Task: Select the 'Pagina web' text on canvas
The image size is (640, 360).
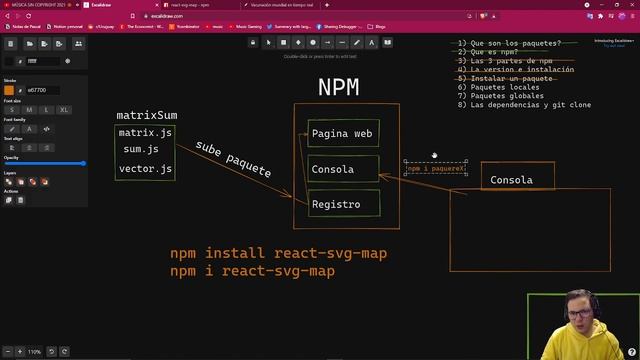Action: point(342,133)
